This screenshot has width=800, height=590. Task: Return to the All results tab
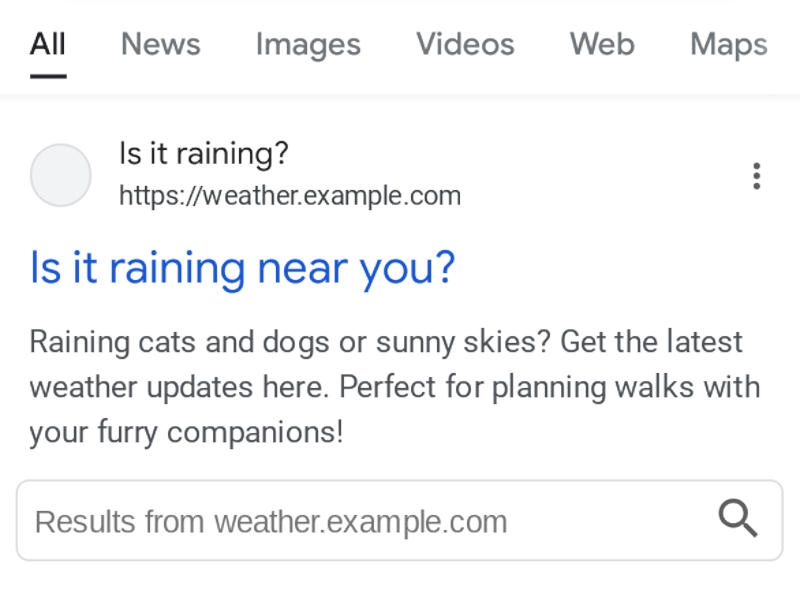47,44
